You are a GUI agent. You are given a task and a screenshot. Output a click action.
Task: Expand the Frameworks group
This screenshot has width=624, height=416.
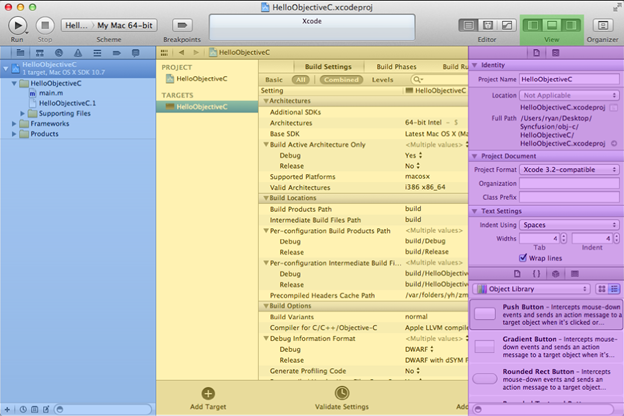pyautogui.click(x=14, y=124)
